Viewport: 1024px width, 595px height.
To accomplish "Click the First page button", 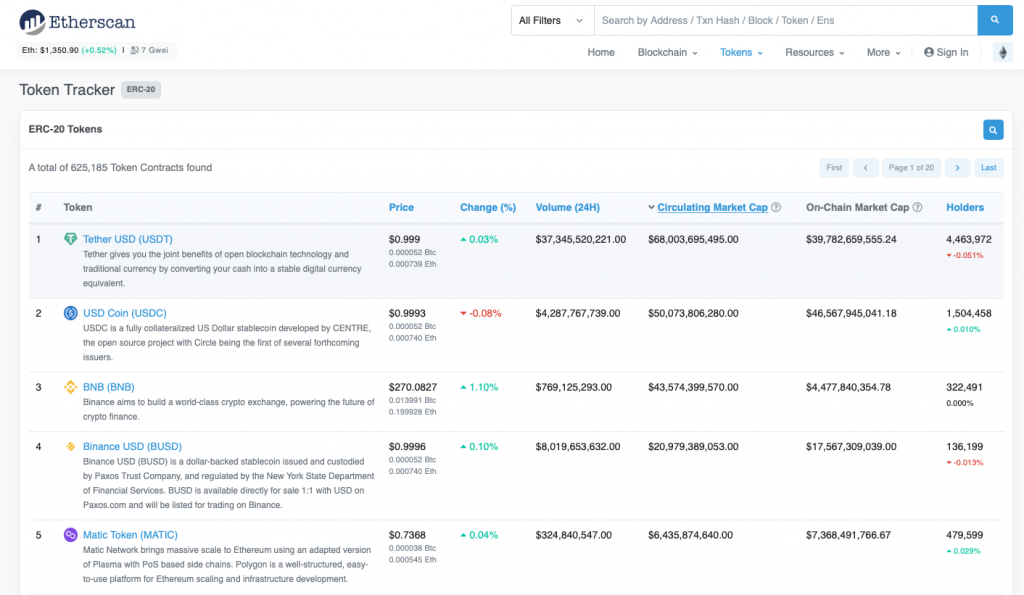I will click(834, 168).
